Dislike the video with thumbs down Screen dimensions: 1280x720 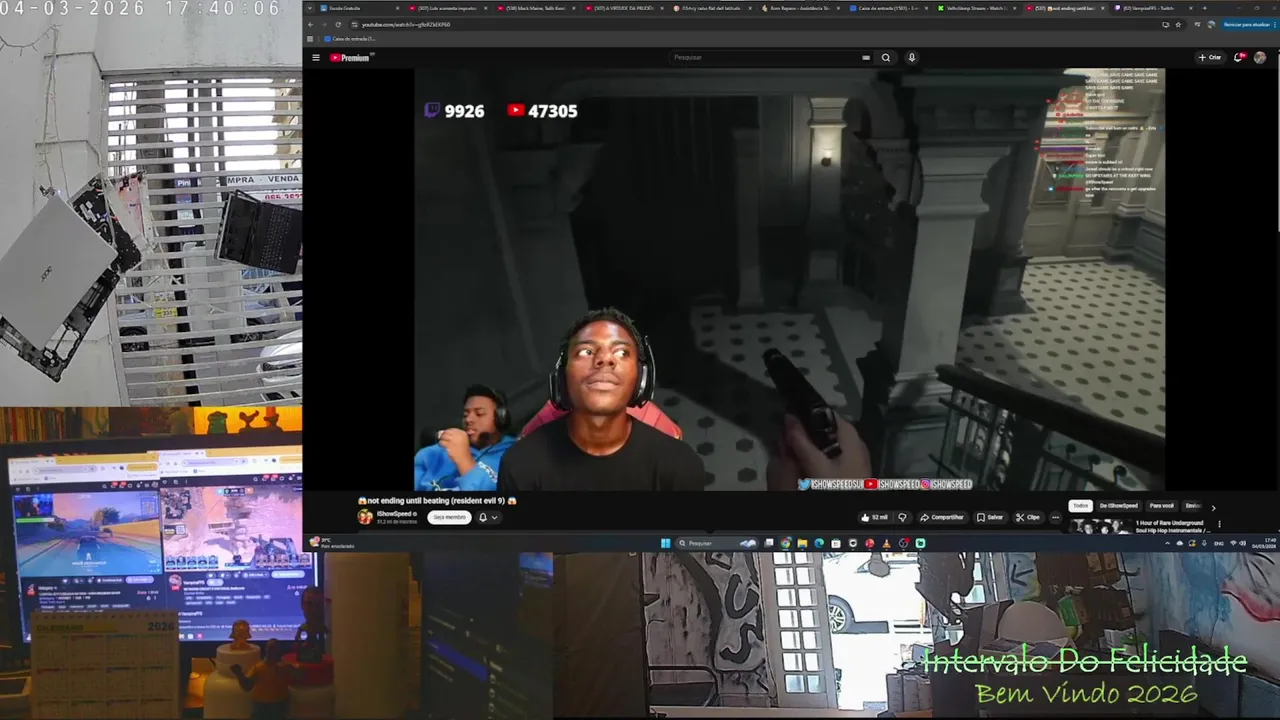tap(902, 517)
